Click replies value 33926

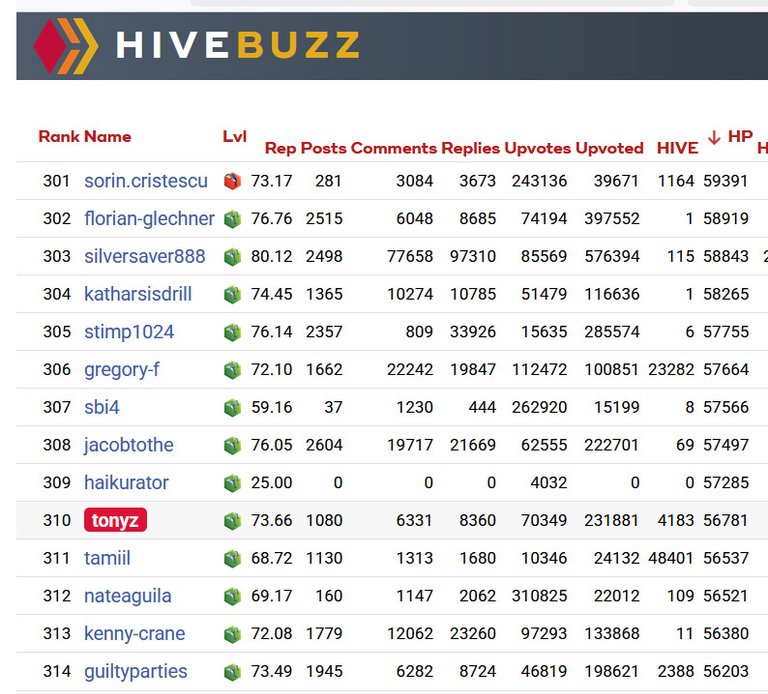coord(473,332)
